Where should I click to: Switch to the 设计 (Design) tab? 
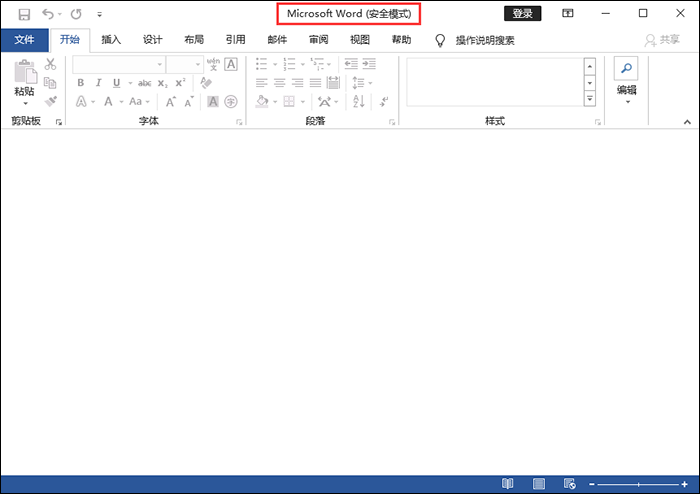(153, 40)
